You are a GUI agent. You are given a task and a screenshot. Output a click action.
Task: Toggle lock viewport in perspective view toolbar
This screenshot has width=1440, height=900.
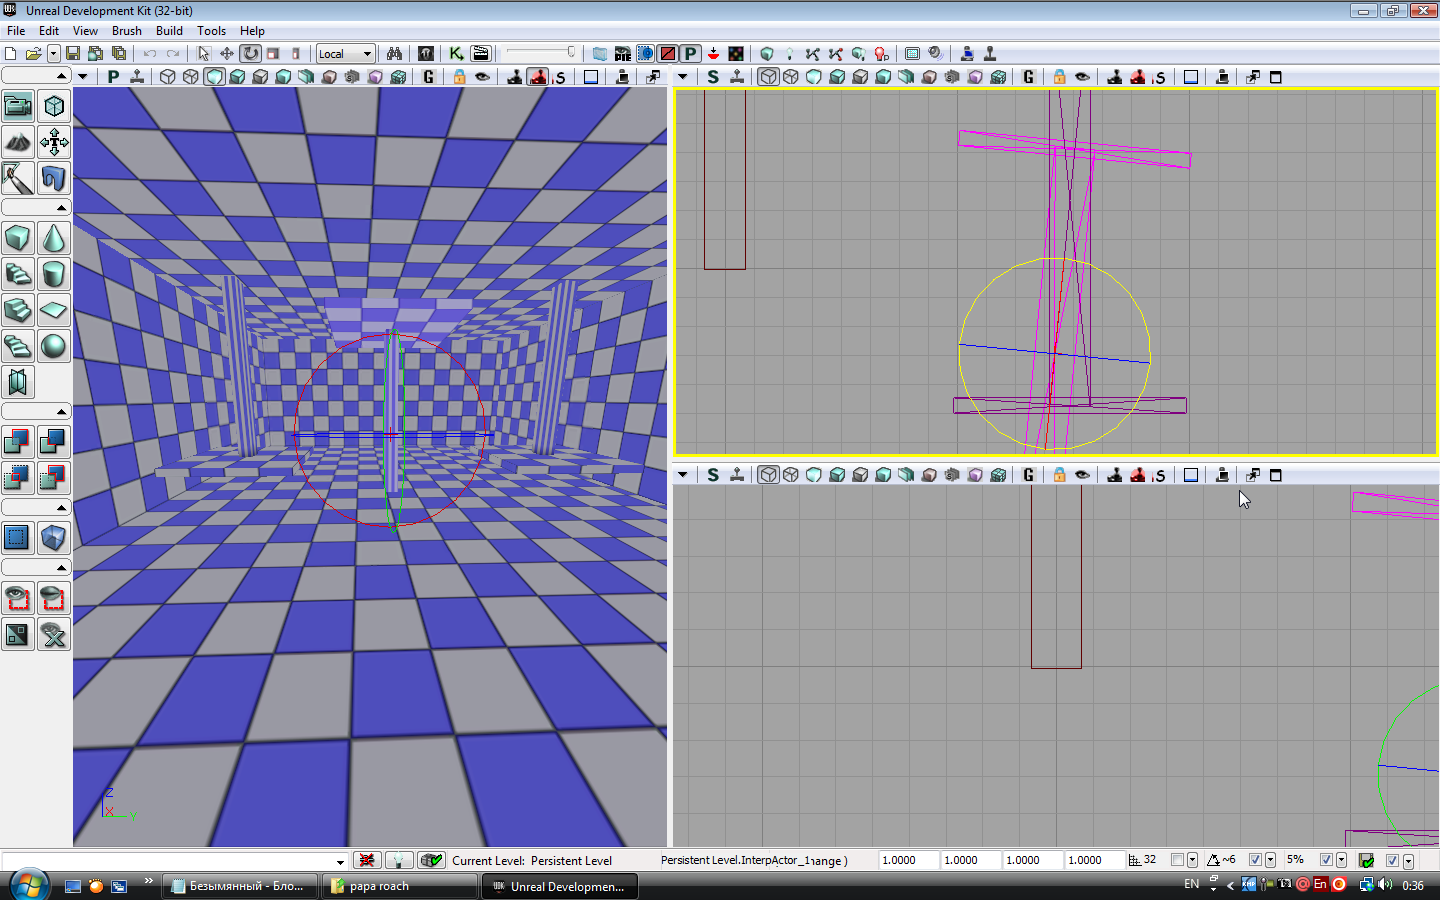click(459, 77)
